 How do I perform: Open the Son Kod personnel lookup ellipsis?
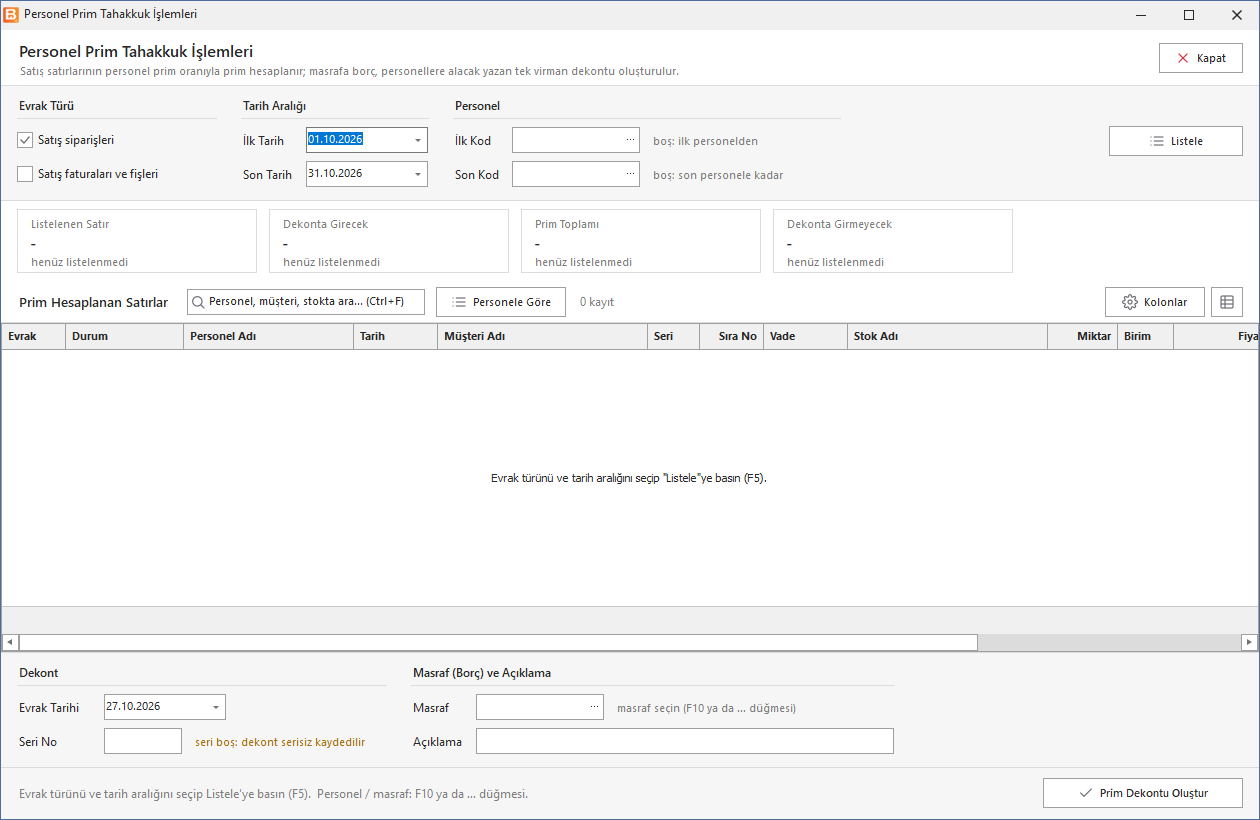coord(630,174)
